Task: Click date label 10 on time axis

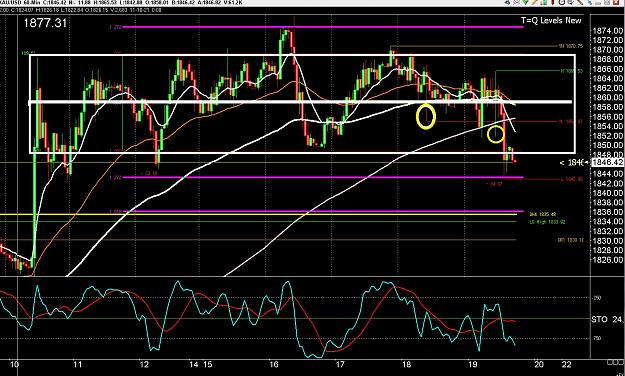Action: click(14, 365)
